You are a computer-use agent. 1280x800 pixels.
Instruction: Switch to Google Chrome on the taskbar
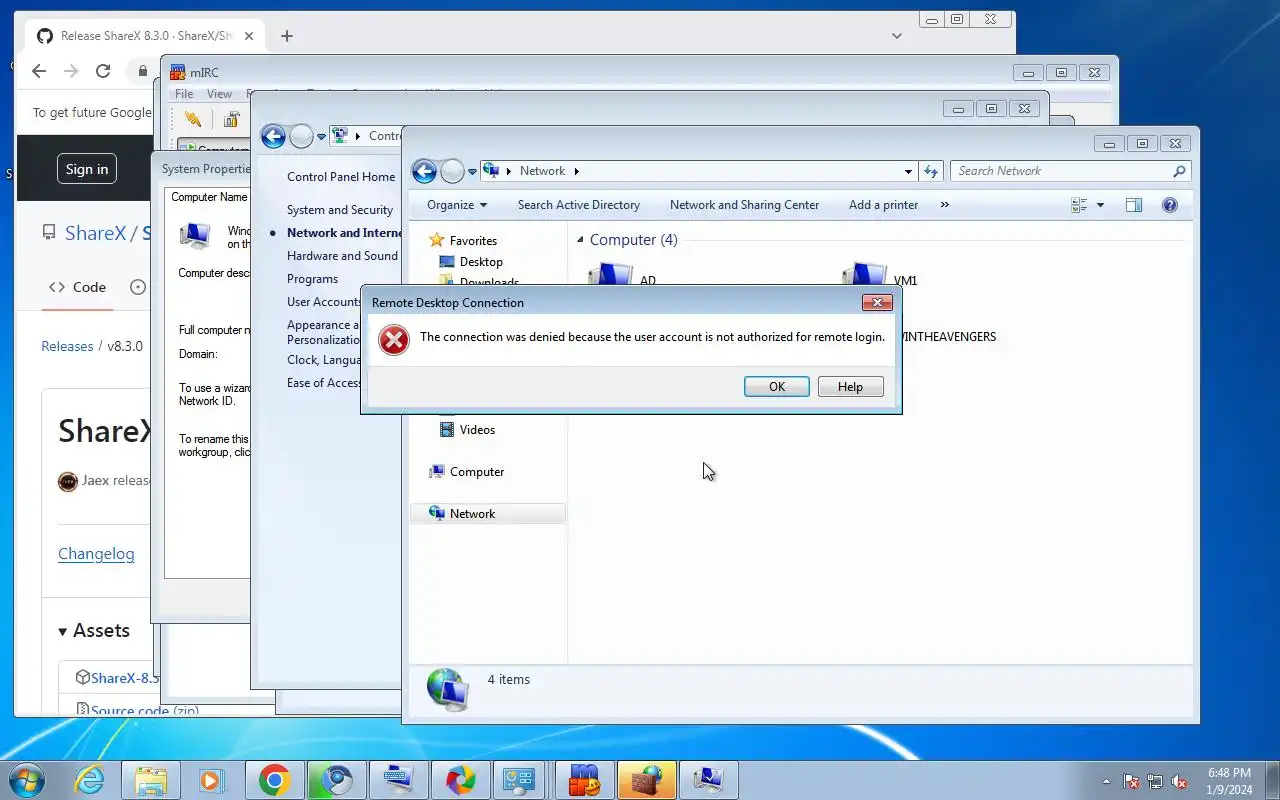pos(274,780)
